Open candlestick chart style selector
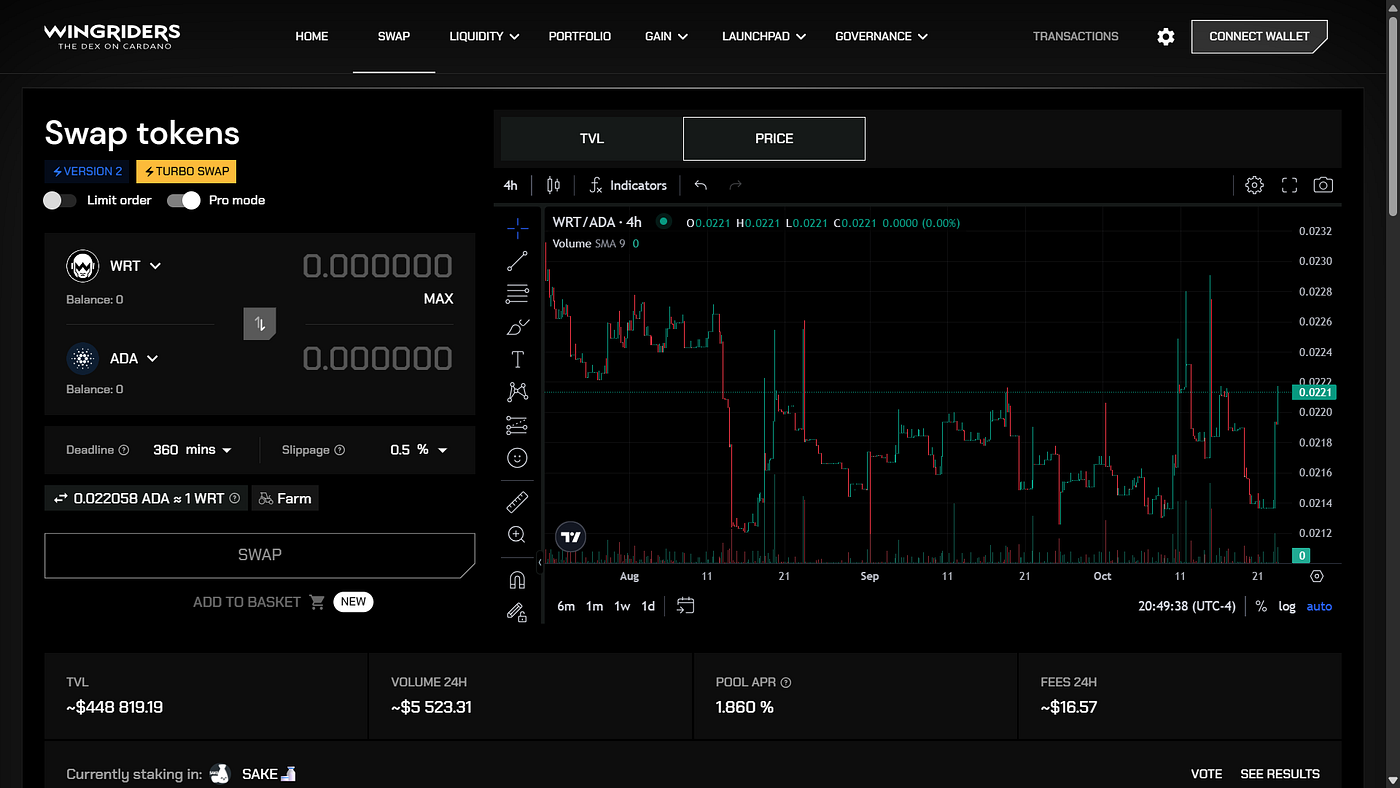1400x788 pixels. 553,185
